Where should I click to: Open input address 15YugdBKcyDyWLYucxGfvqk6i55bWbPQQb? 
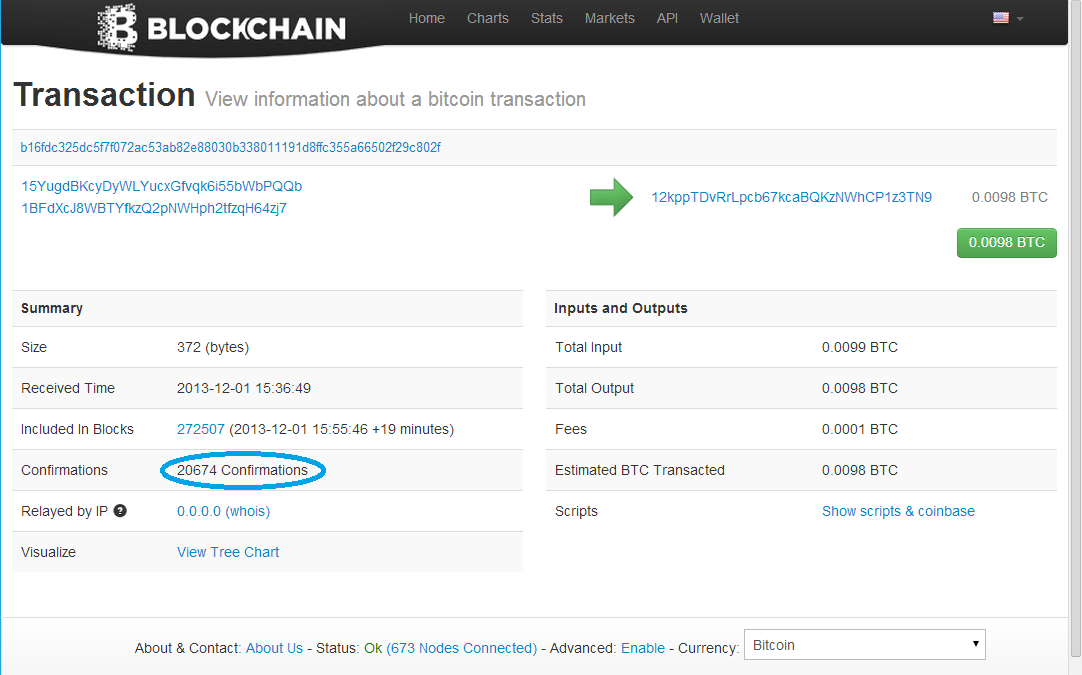tap(161, 186)
